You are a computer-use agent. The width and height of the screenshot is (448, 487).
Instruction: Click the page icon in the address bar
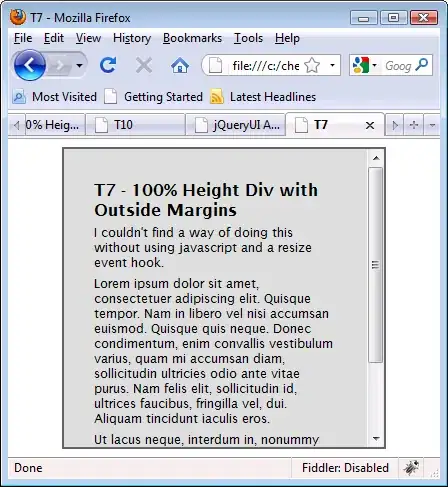point(216,65)
